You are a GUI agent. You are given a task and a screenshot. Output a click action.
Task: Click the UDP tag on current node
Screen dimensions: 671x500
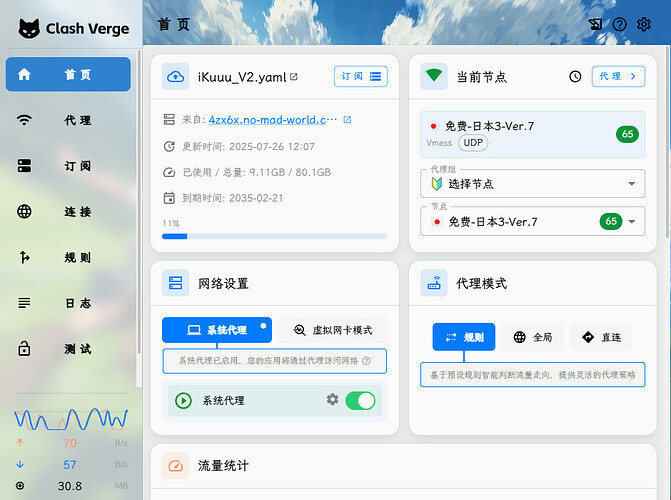[x=473, y=143]
